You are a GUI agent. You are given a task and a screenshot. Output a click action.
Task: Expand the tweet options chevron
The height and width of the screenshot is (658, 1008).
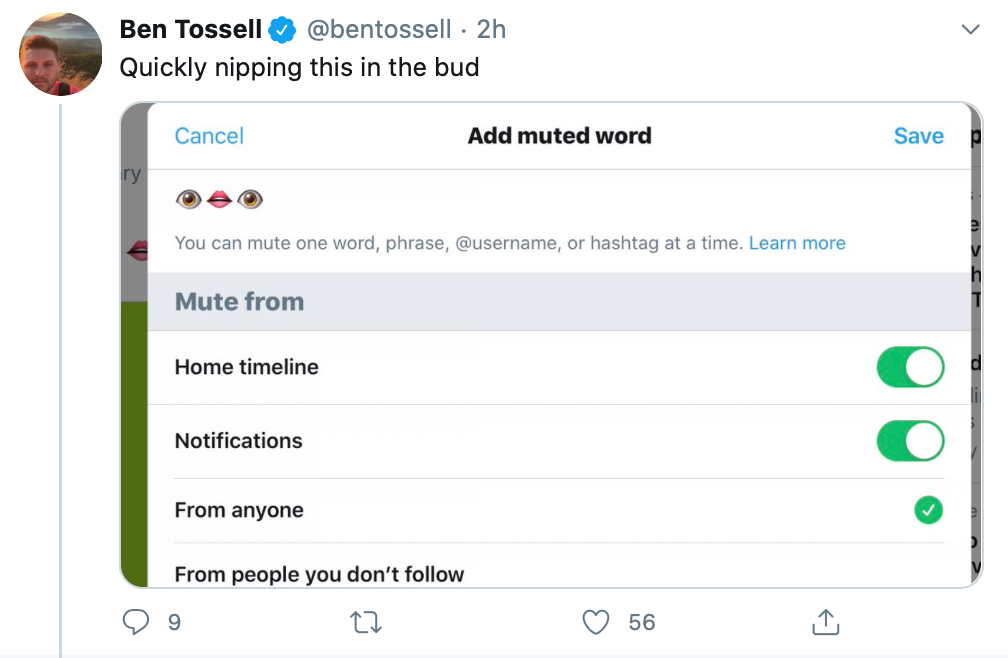pyautogui.click(x=970, y=29)
